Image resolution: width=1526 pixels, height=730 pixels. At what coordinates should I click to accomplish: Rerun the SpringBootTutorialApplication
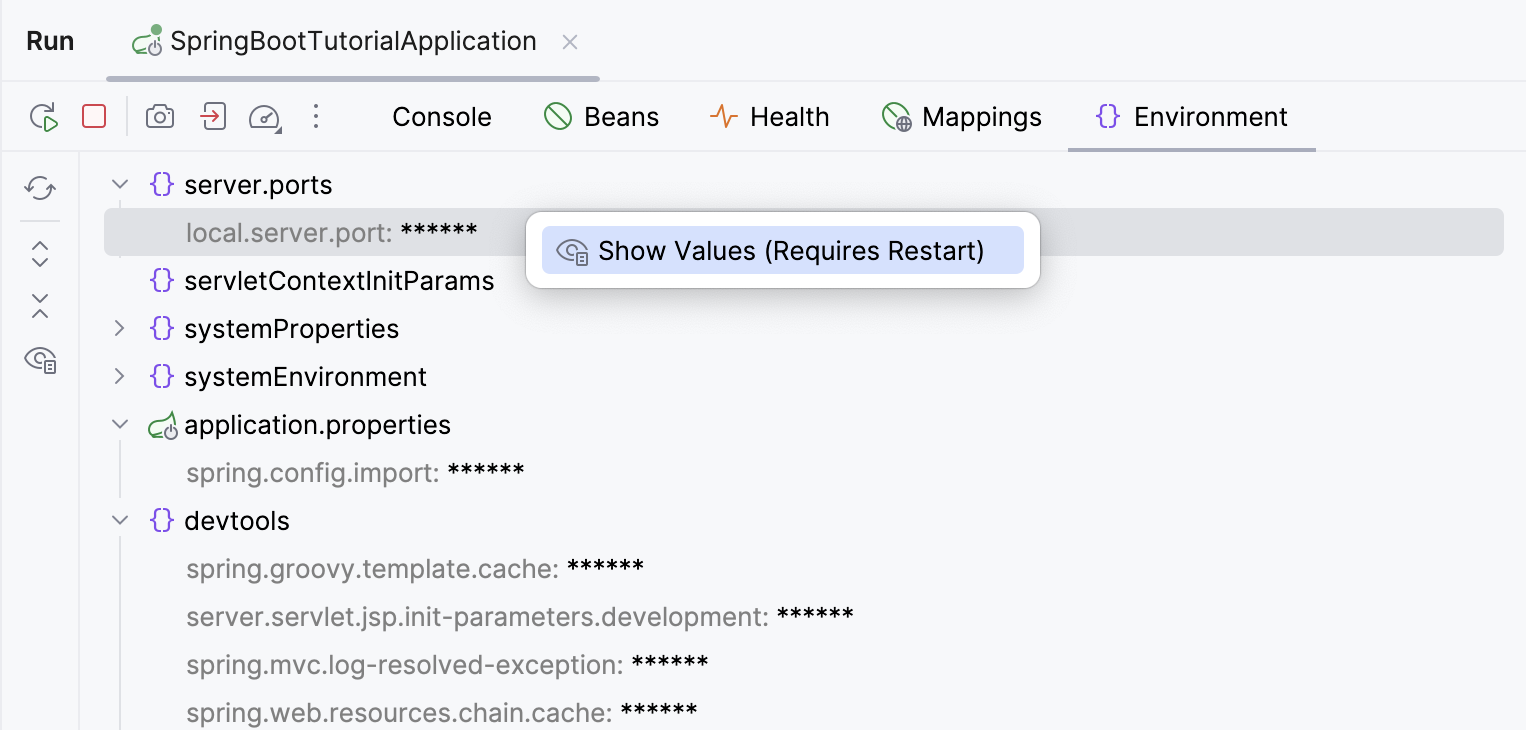[43, 117]
